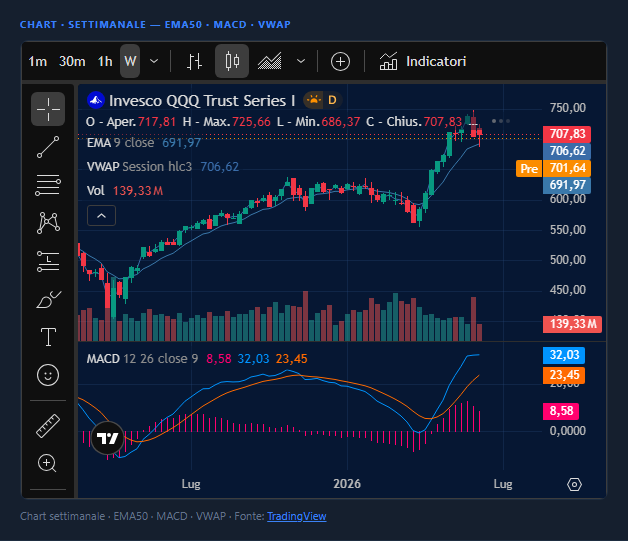Select the Text annotation tool
The width and height of the screenshot is (628, 541).
tap(48, 337)
